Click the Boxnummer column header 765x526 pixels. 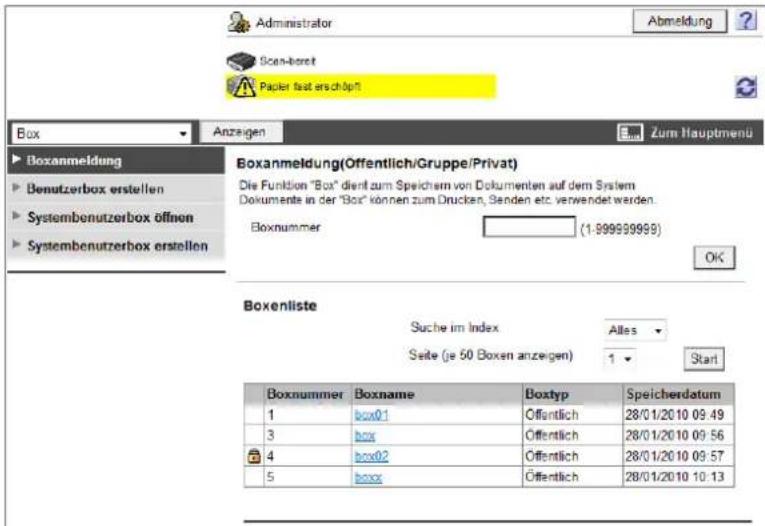point(305,394)
